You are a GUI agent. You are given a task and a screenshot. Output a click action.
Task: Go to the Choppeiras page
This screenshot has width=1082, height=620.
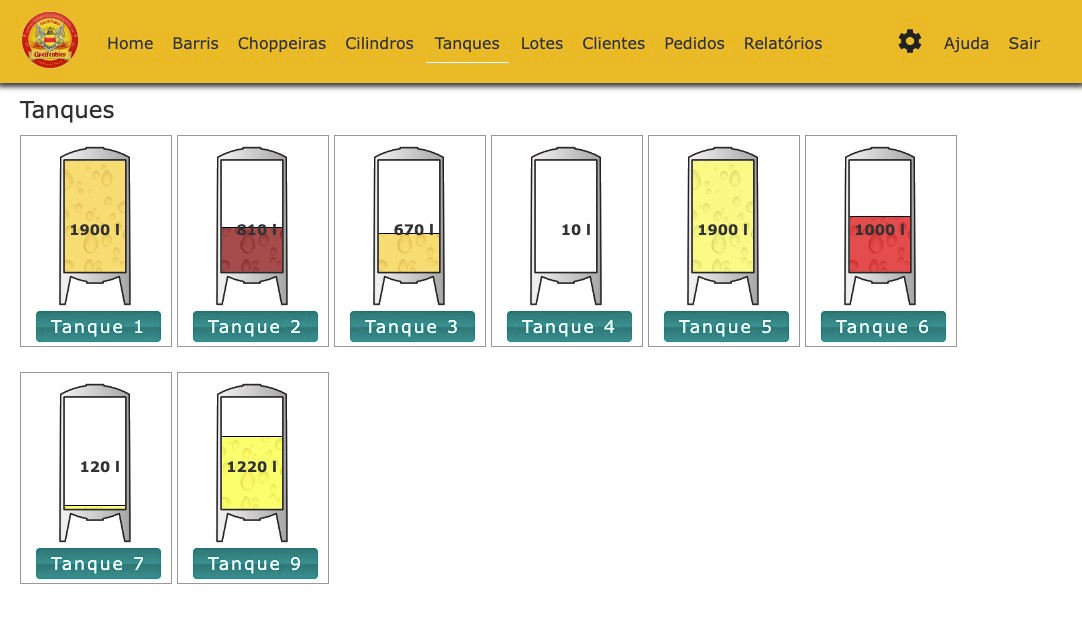click(x=282, y=43)
